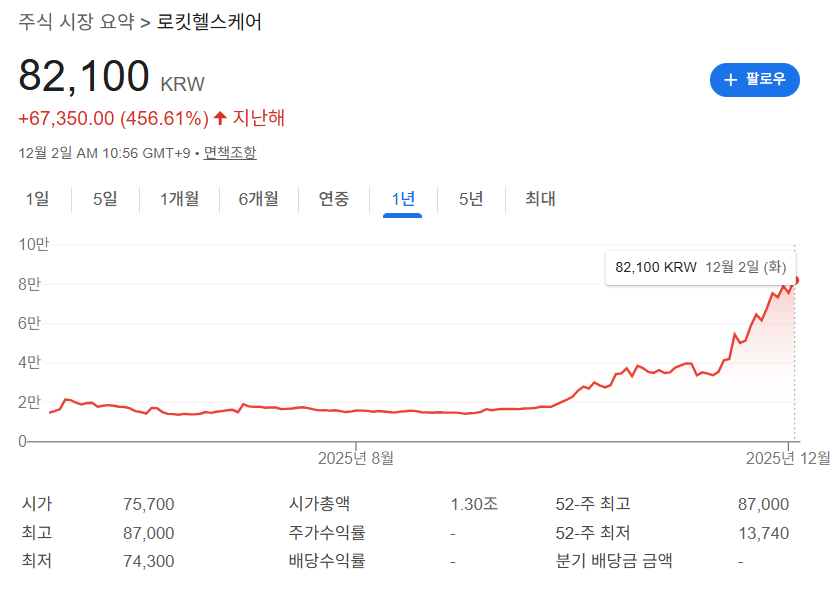Click the 2025년 8월 axis label
Viewport: 835px width, 589px height.
point(356,458)
